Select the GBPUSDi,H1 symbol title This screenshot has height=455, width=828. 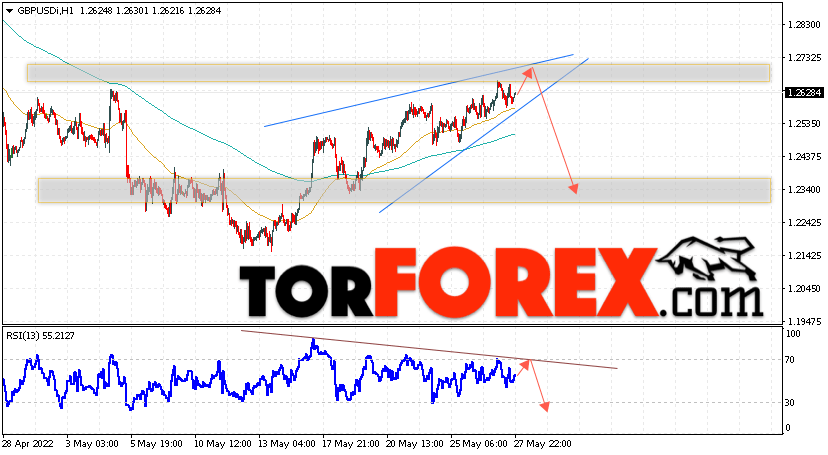point(45,11)
